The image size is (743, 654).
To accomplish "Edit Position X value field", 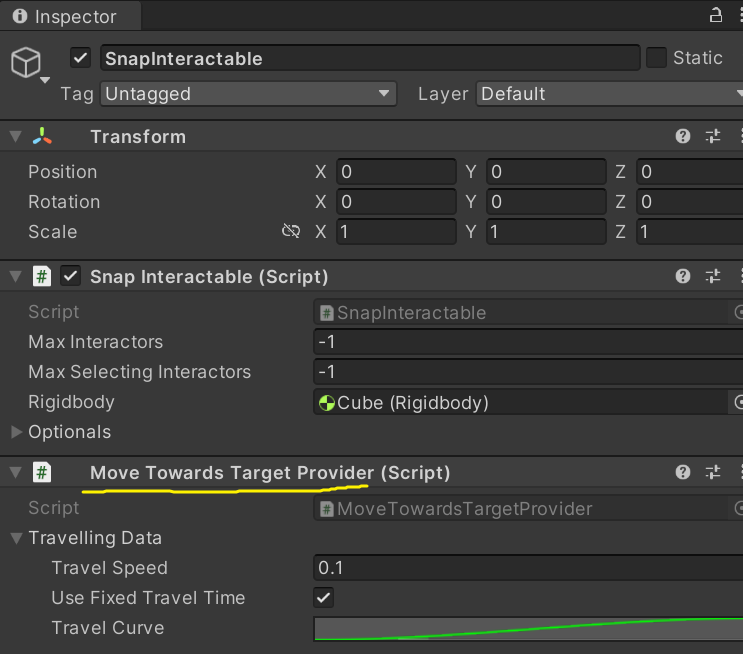I will click(x=396, y=172).
